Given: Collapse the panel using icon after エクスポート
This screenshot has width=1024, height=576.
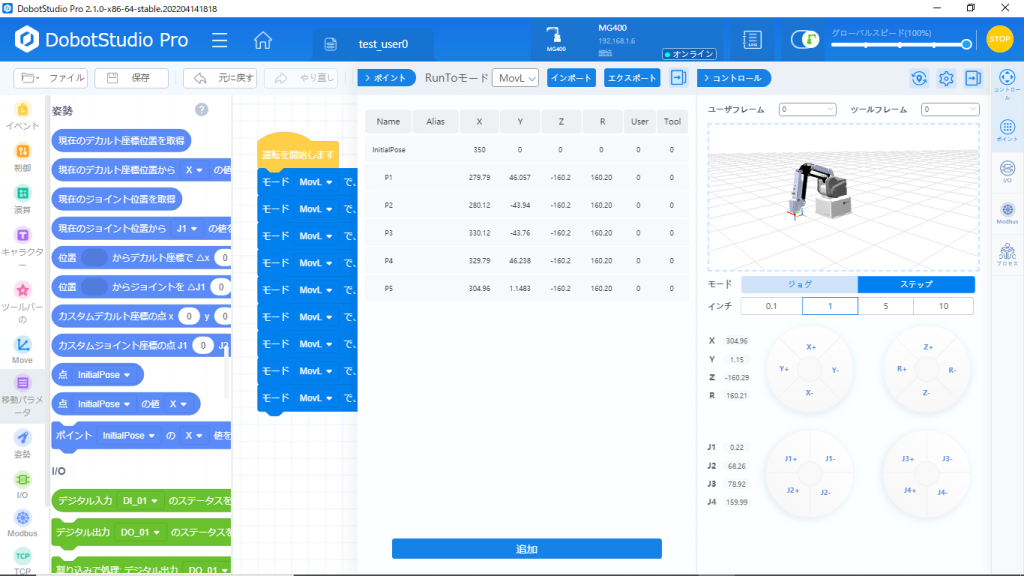Looking at the screenshot, I should [x=679, y=78].
